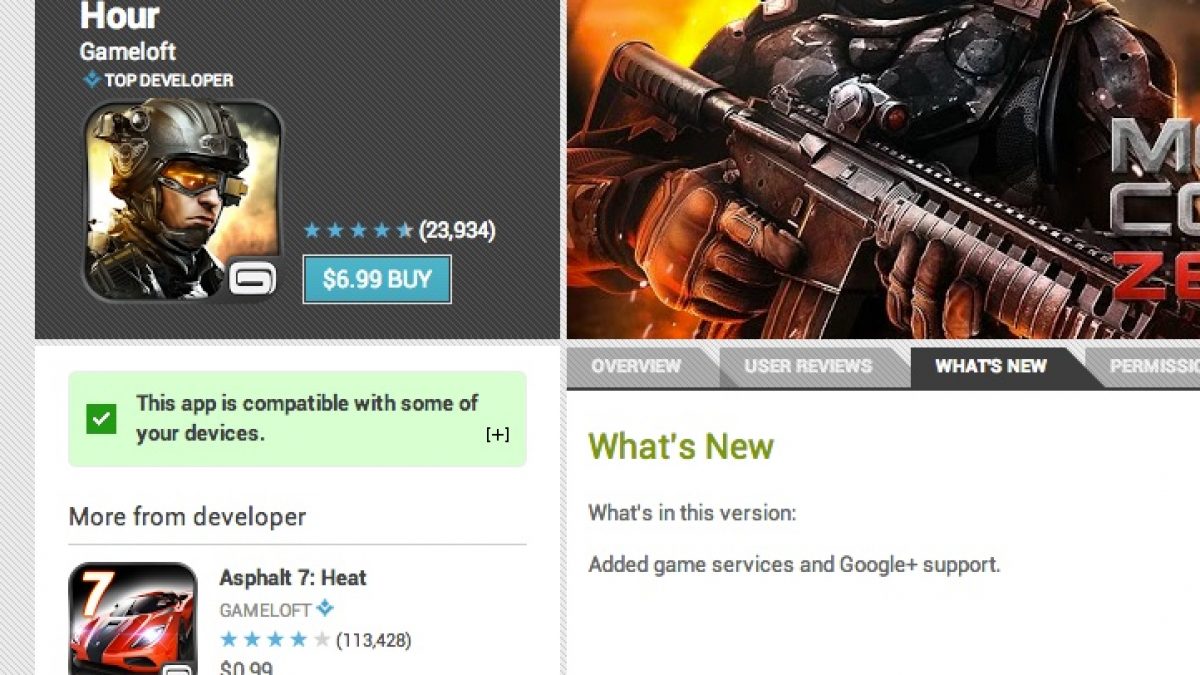Open the Overview tab

tap(636, 367)
